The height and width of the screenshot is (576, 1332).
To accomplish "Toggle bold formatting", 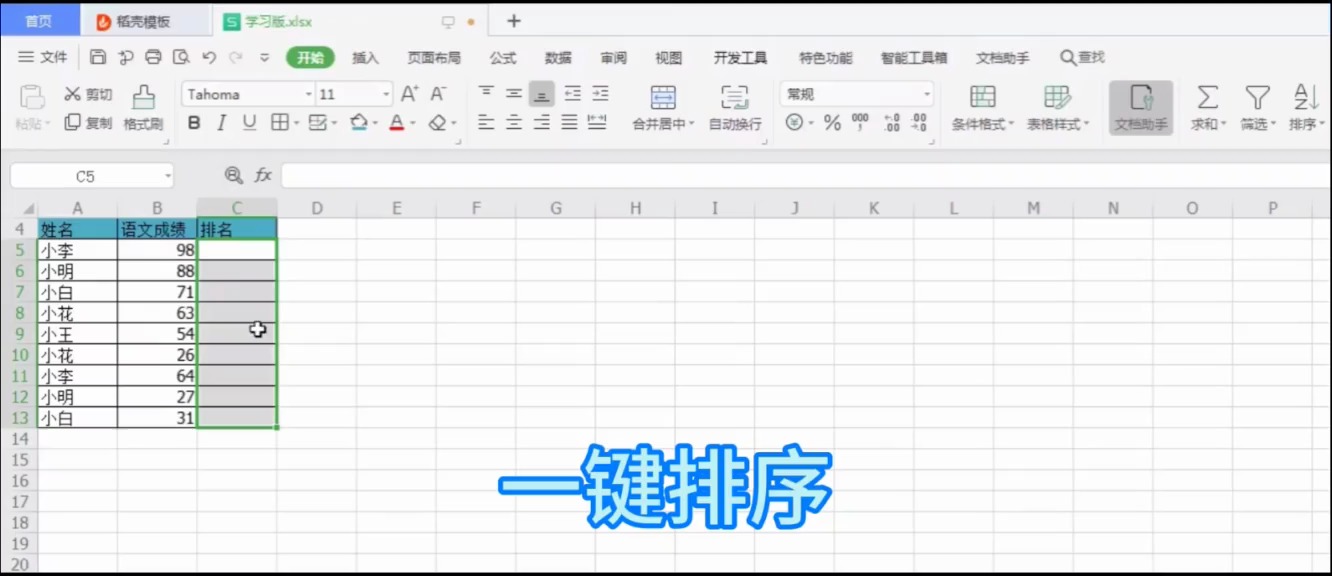I will pos(194,123).
